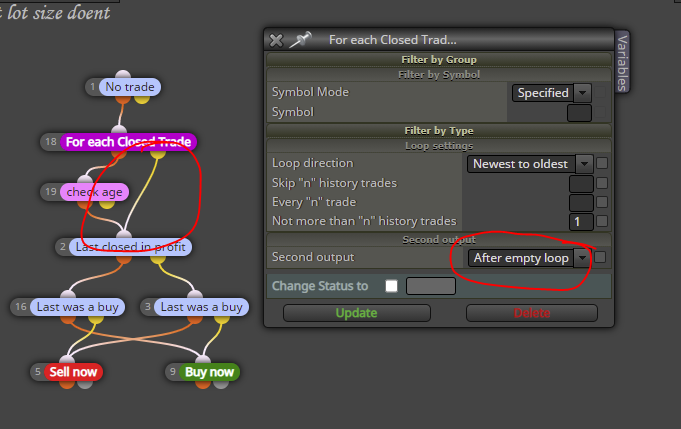
Task: Click the Change Status to text field
Action: [x=431, y=286]
